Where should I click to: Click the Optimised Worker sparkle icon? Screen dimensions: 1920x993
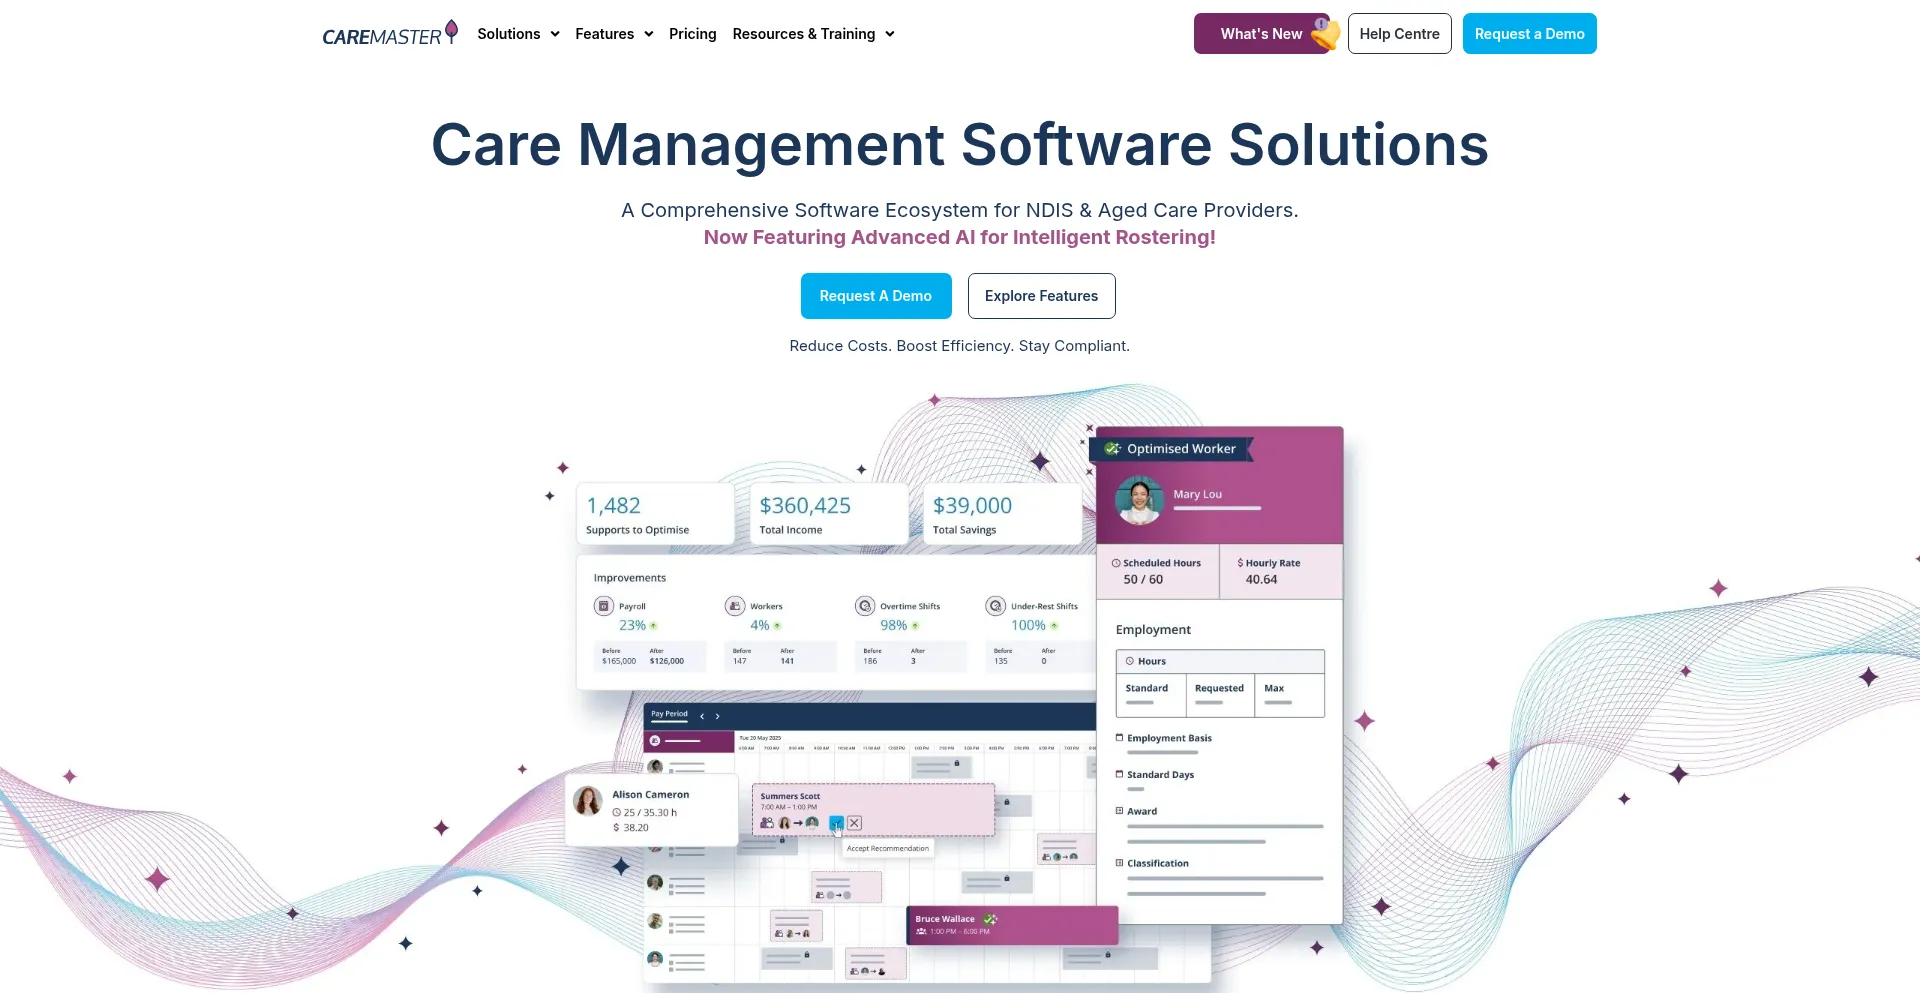coord(1112,449)
